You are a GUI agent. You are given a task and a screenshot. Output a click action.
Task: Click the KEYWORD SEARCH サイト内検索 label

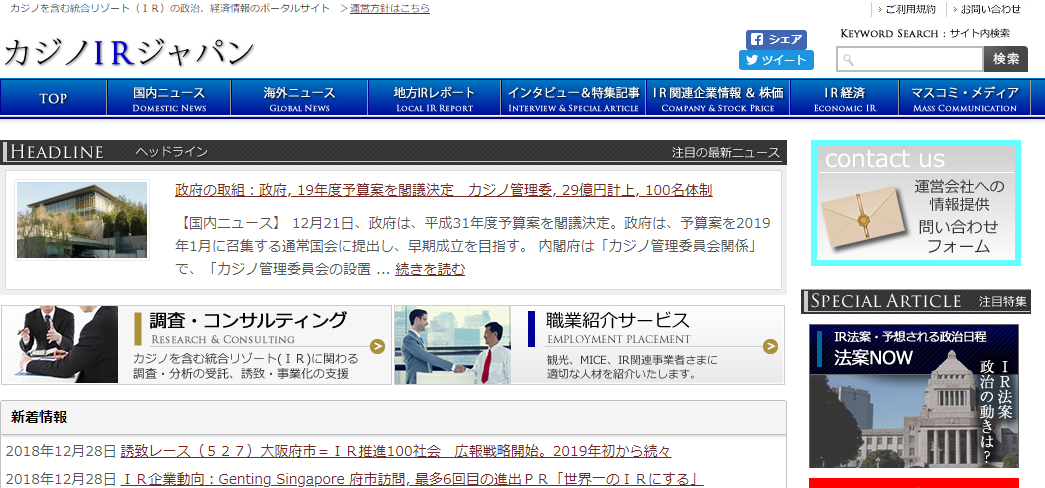pyautogui.click(x=925, y=33)
